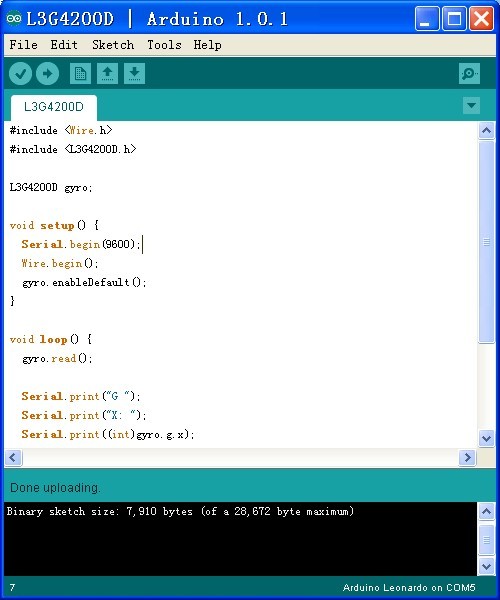The height and width of the screenshot is (600, 500).
Task: Click console scrollbar down arrow
Action: tap(486, 566)
